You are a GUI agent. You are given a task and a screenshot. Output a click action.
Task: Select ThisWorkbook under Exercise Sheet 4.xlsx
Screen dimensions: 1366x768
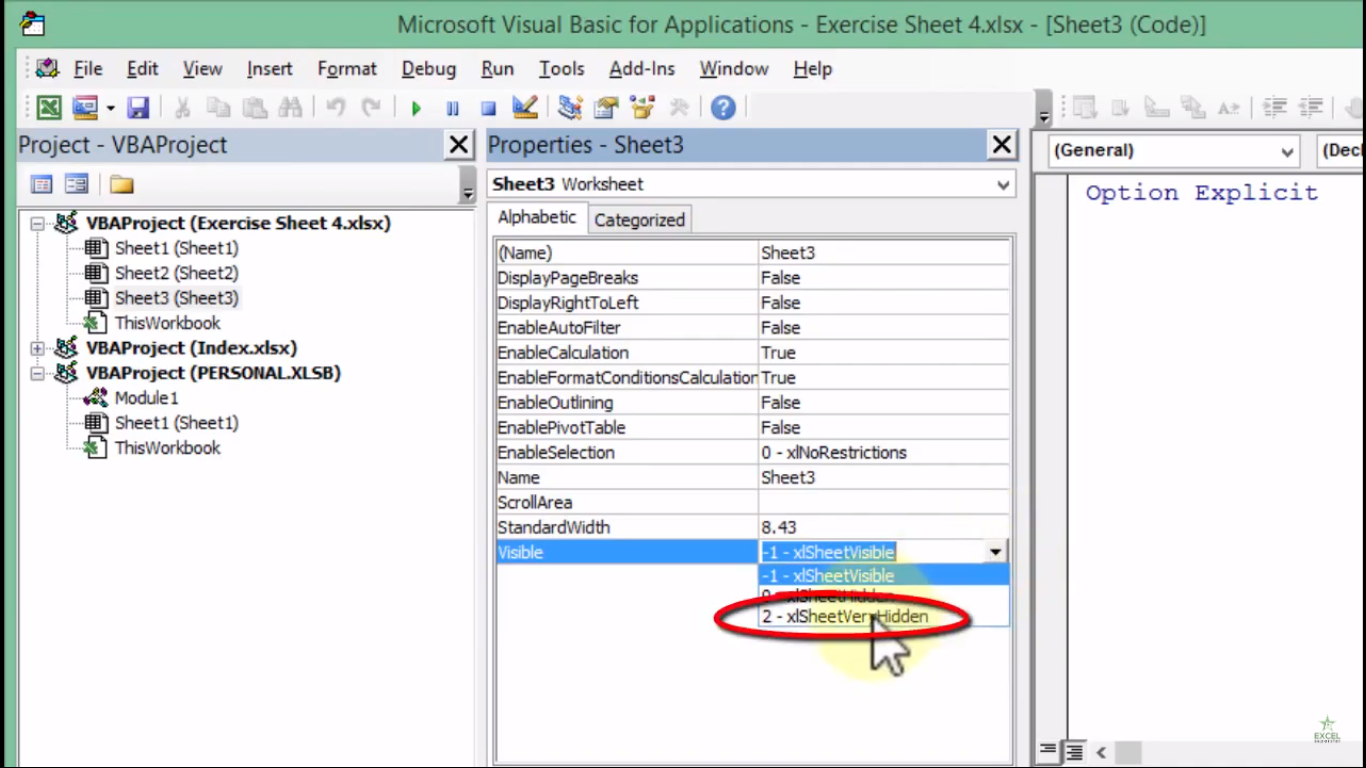(x=167, y=323)
